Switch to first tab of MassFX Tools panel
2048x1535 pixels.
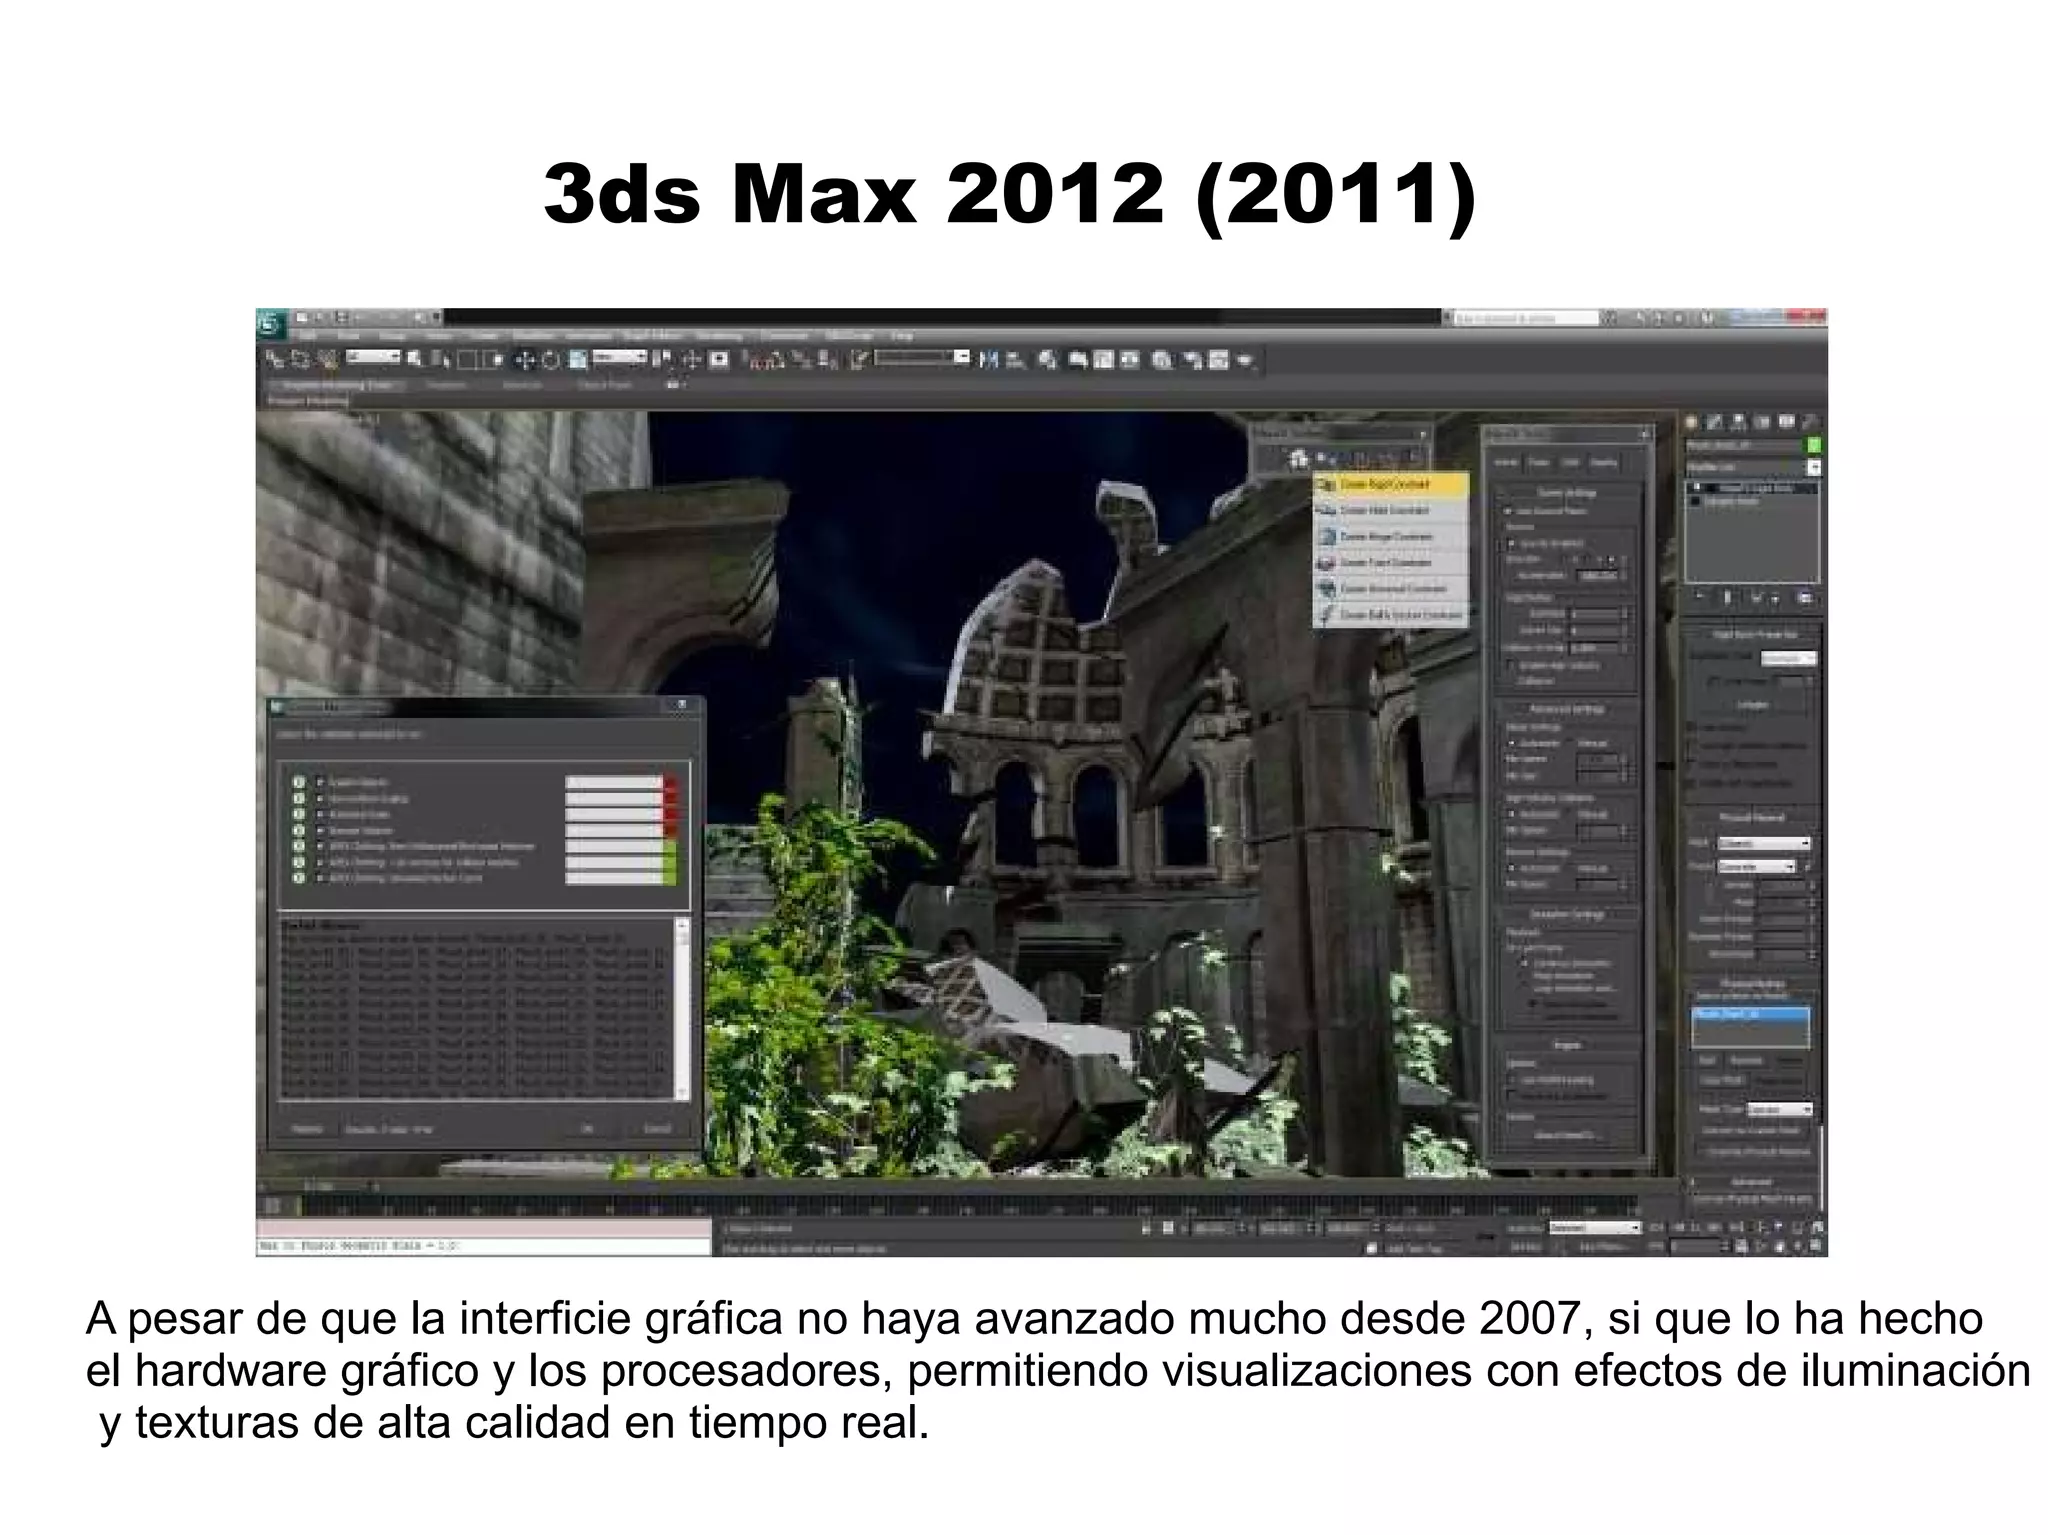(1506, 463)
